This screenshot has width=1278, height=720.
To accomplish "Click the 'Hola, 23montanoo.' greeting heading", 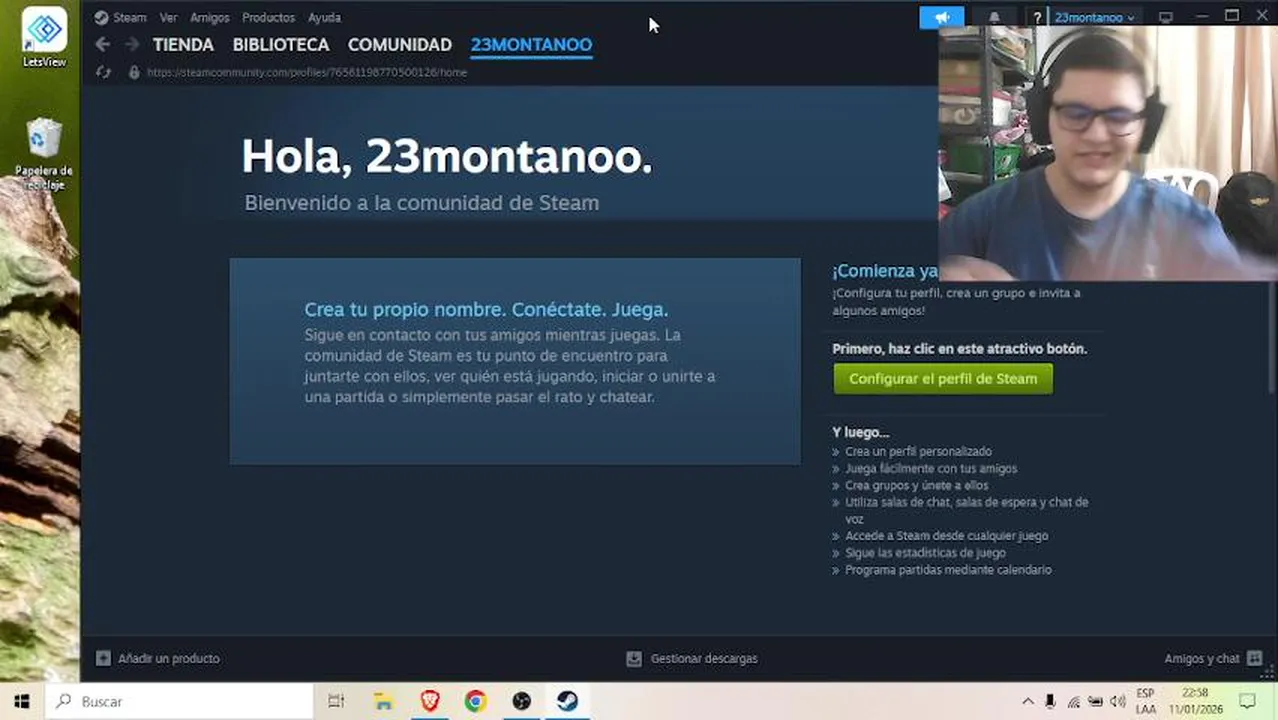I will click(x=447, y=157).
